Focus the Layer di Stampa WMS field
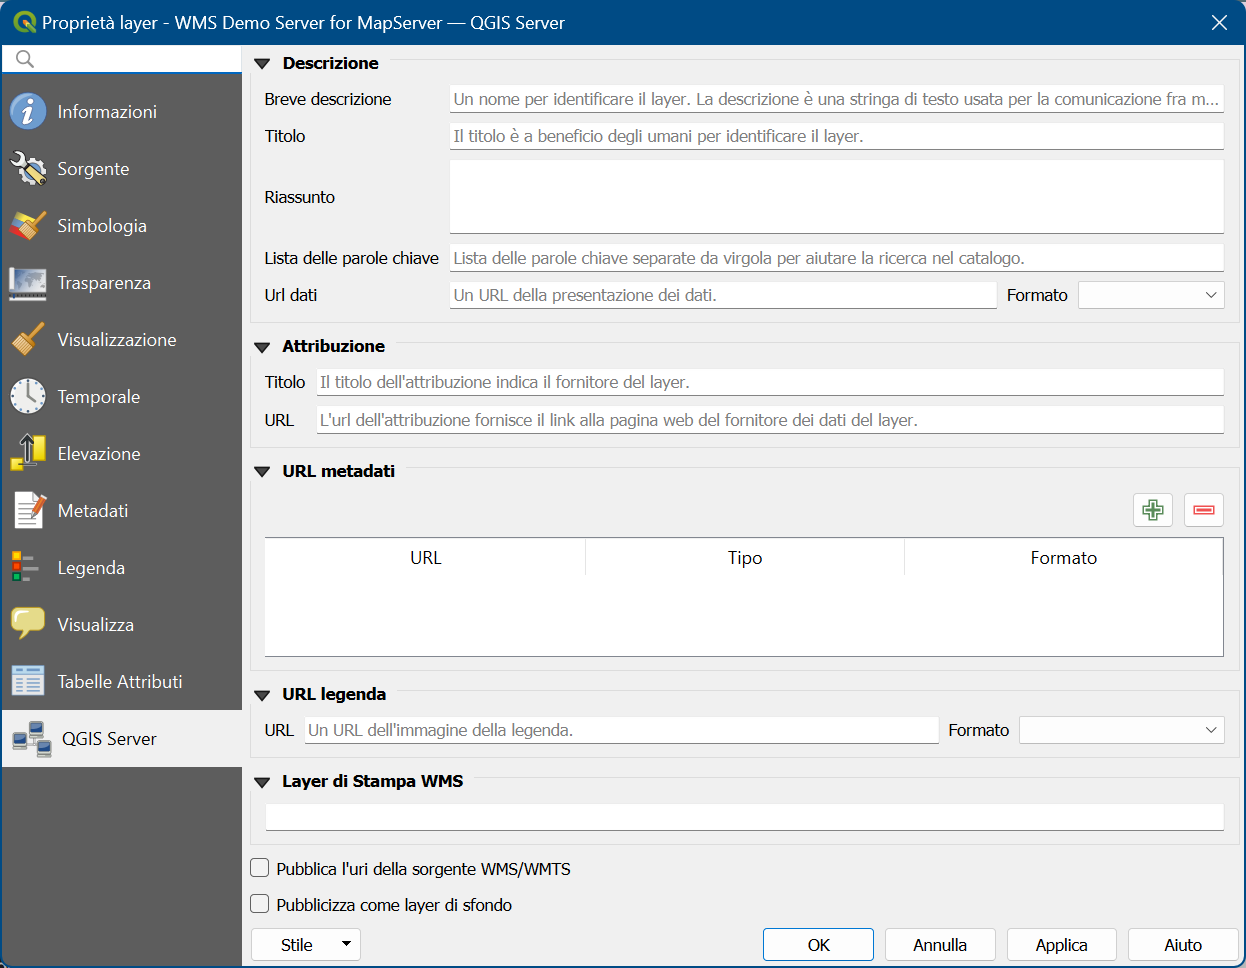 (744, 817)
